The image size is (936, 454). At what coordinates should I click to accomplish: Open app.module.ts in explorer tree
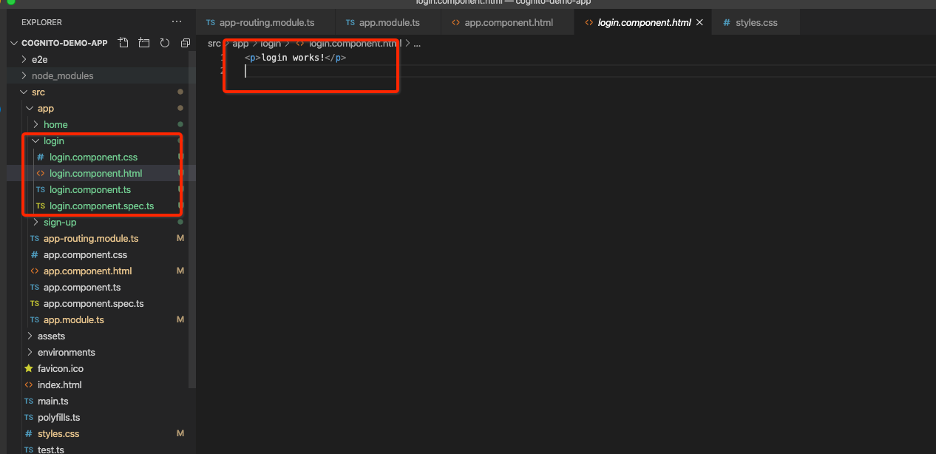pyautogui.click(x=74, y=320)
